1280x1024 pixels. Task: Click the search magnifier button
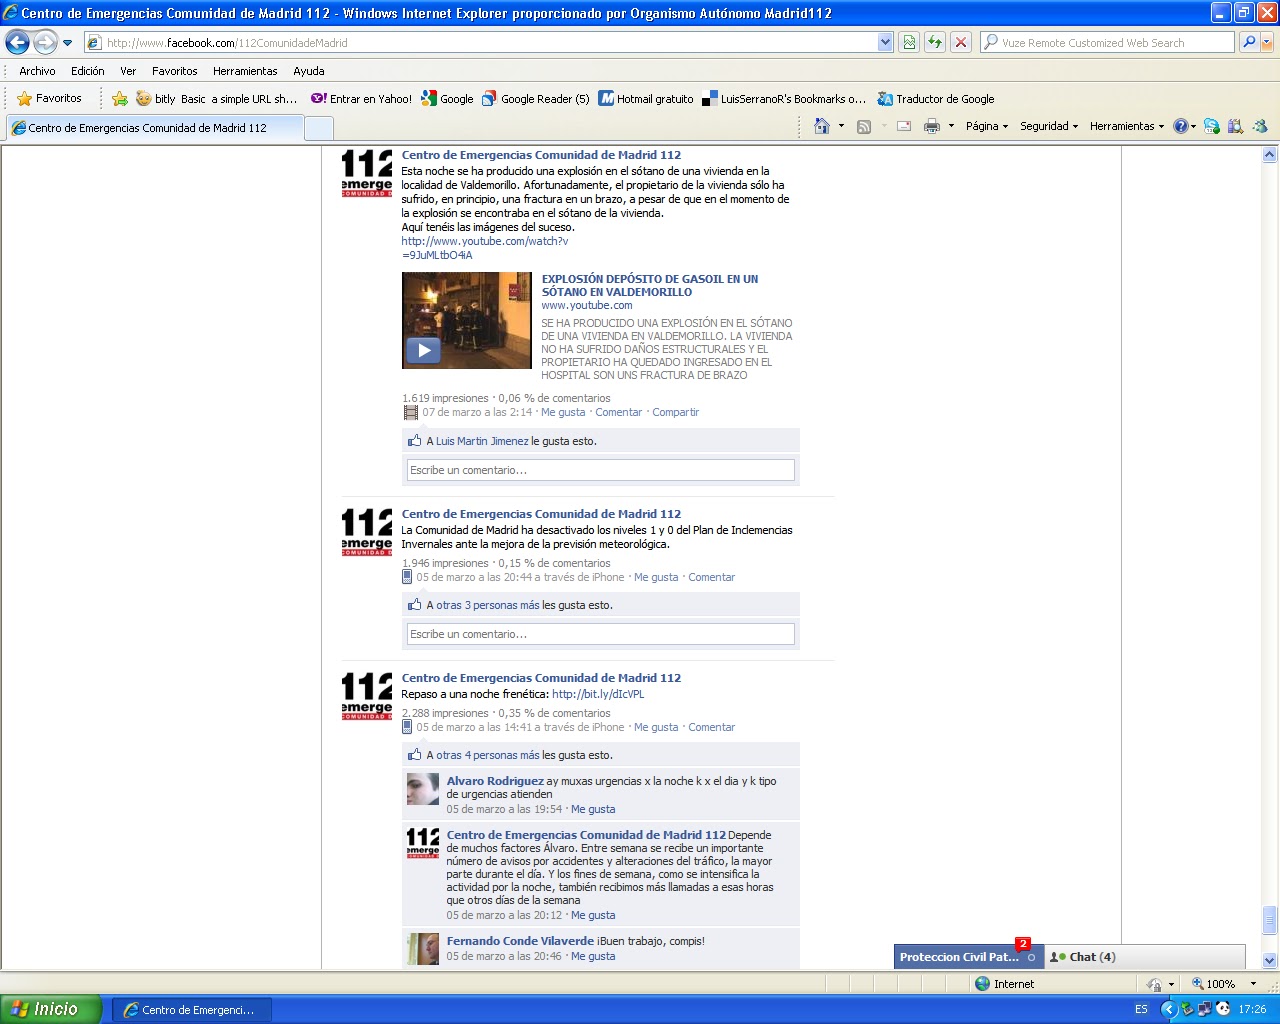coord(1248,42)
